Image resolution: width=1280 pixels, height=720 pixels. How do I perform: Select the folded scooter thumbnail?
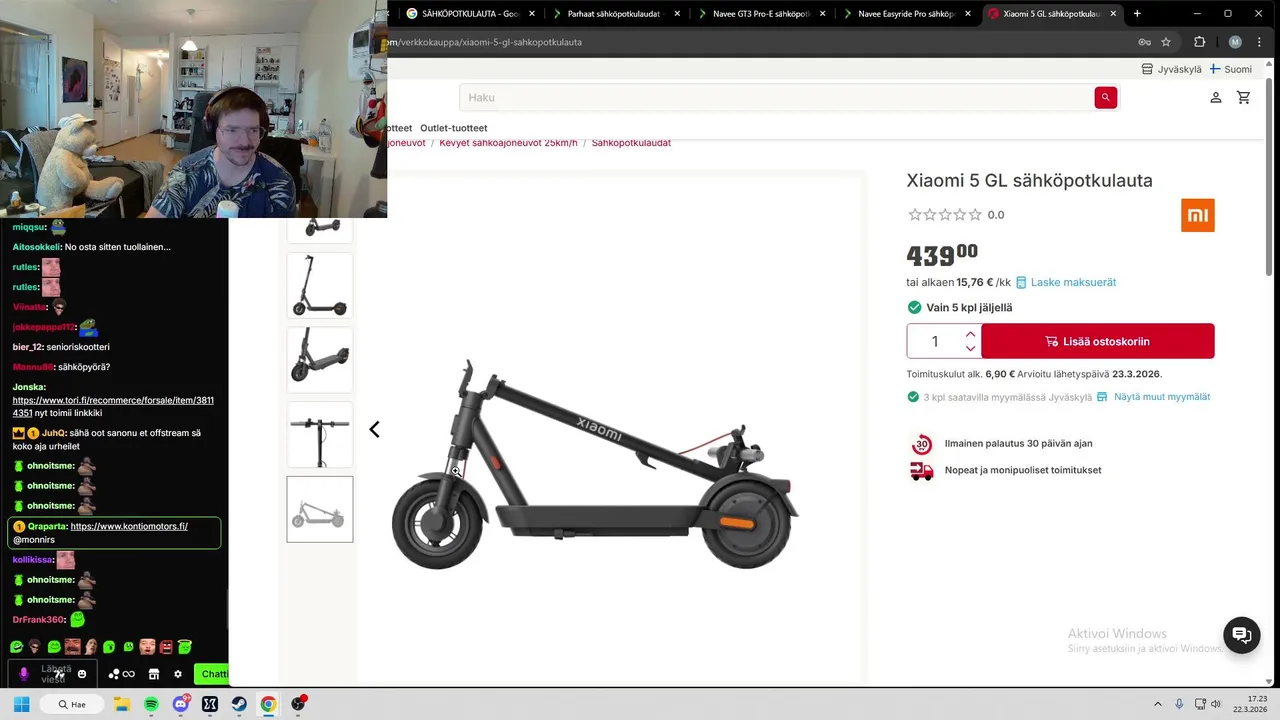[320, 510]
